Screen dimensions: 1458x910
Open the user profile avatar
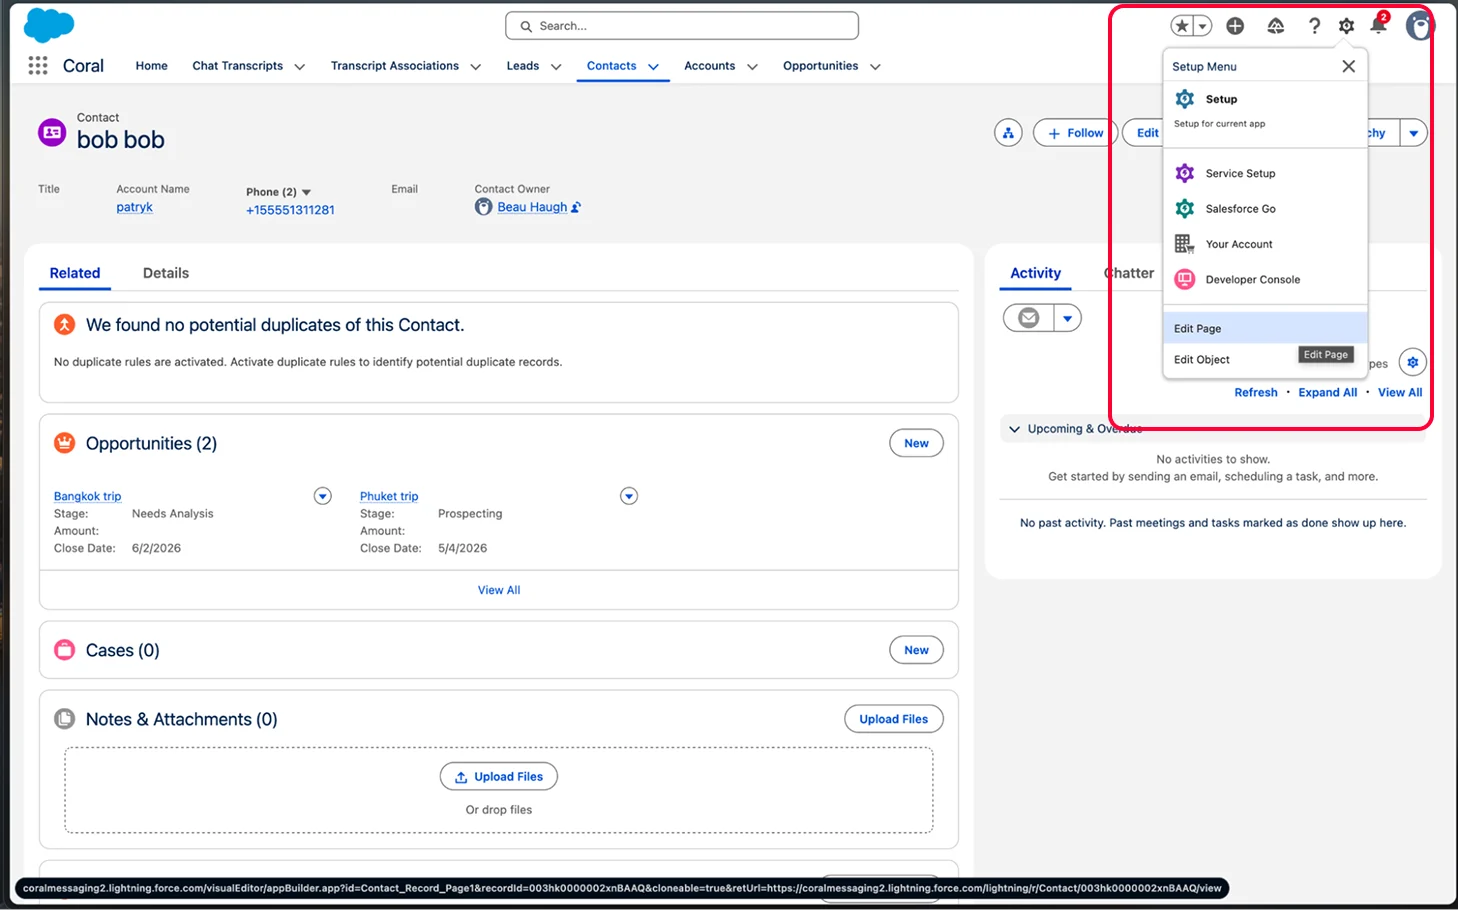point(1418,26)
